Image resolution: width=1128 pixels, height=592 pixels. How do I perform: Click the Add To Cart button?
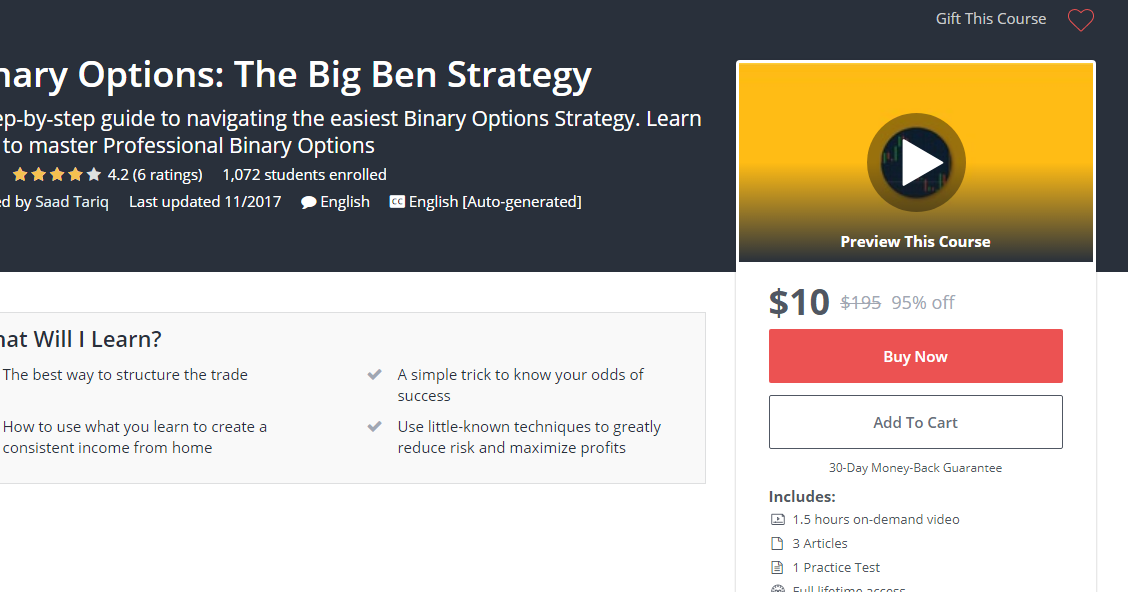click(916, 422)
